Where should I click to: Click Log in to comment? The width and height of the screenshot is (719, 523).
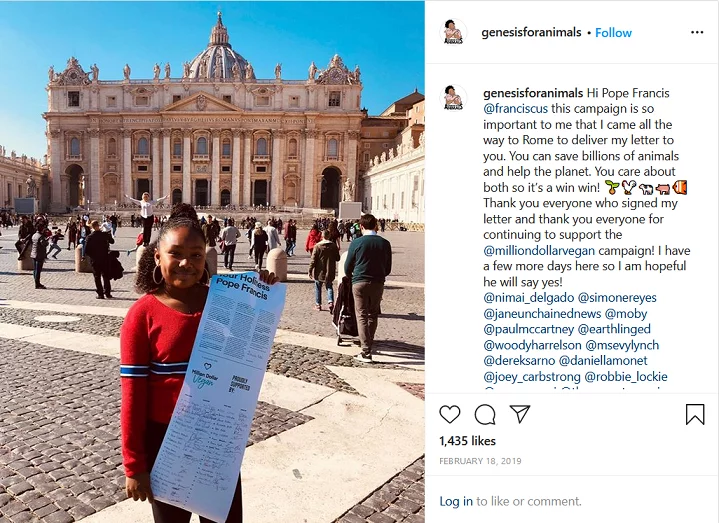coord(456,501)
